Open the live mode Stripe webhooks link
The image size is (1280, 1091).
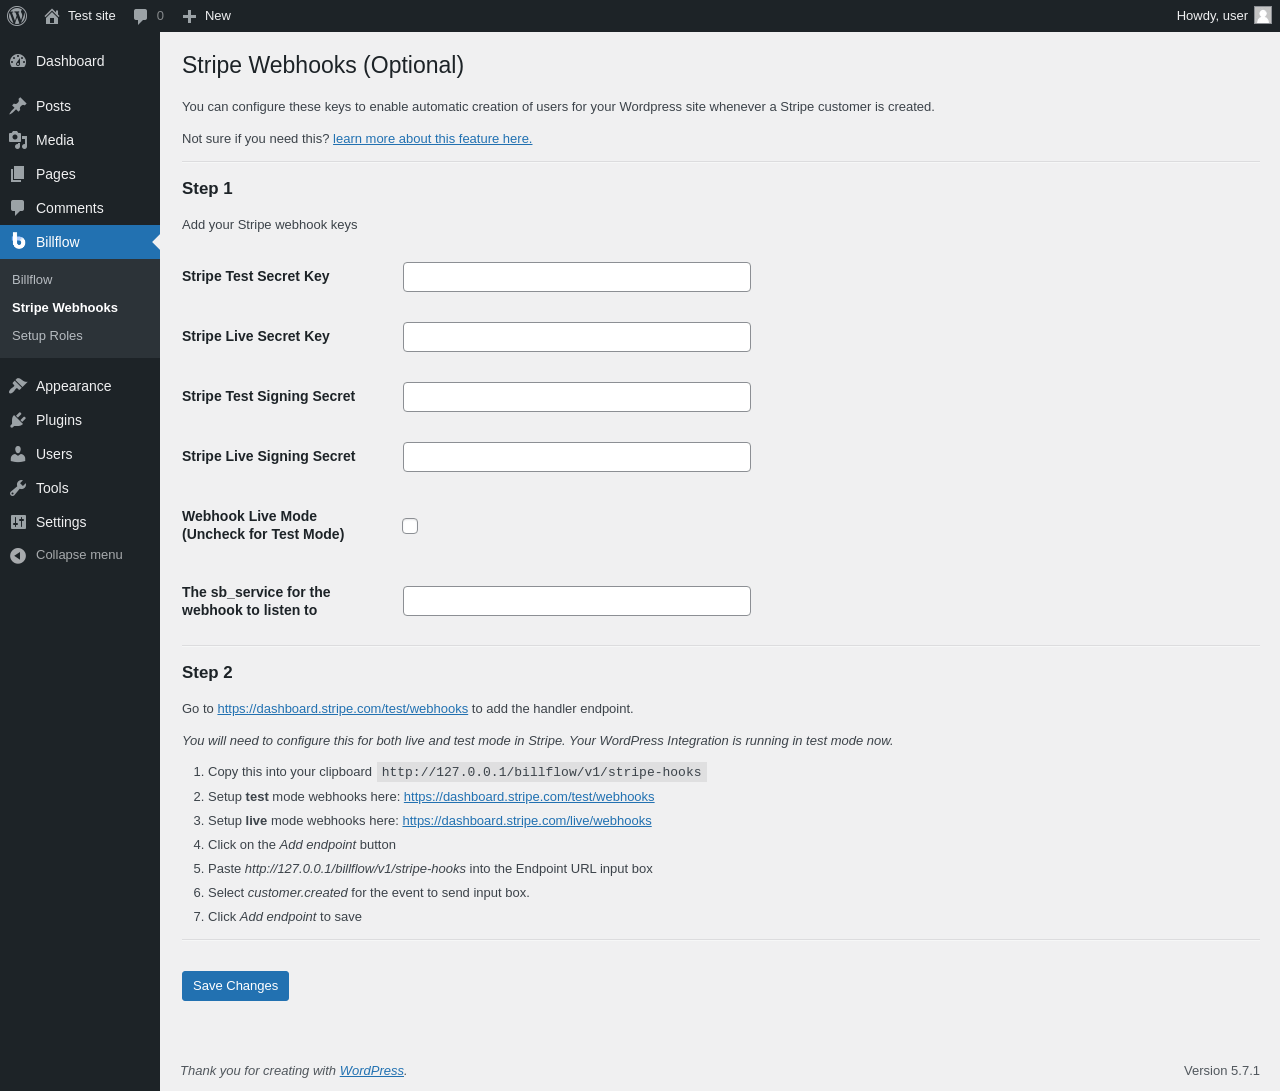526,821
